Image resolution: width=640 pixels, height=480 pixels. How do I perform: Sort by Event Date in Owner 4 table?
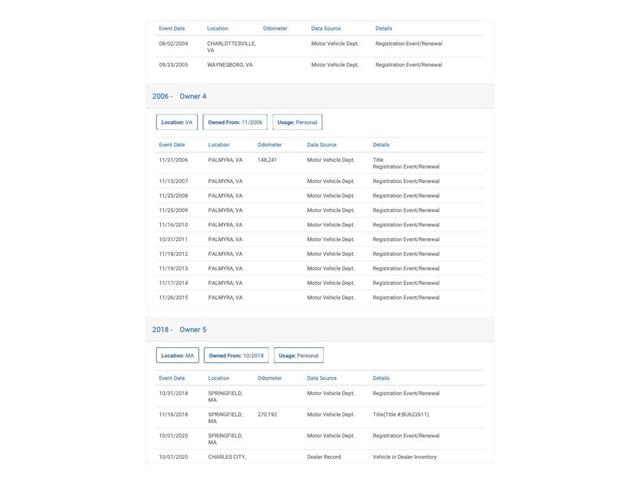tap(172, 145)
